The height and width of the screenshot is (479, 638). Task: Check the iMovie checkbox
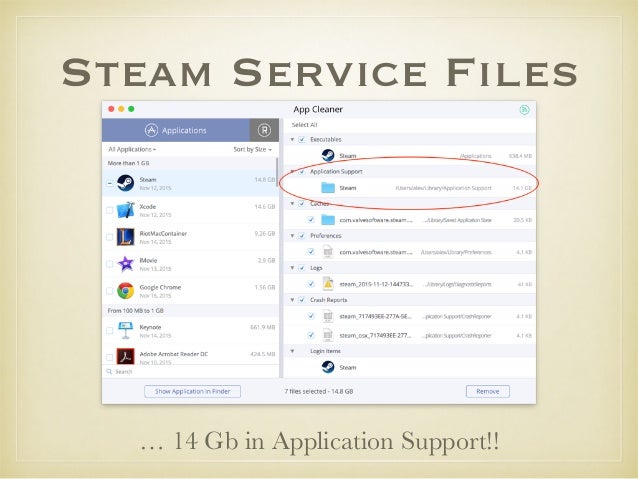[x=109, y=264]
